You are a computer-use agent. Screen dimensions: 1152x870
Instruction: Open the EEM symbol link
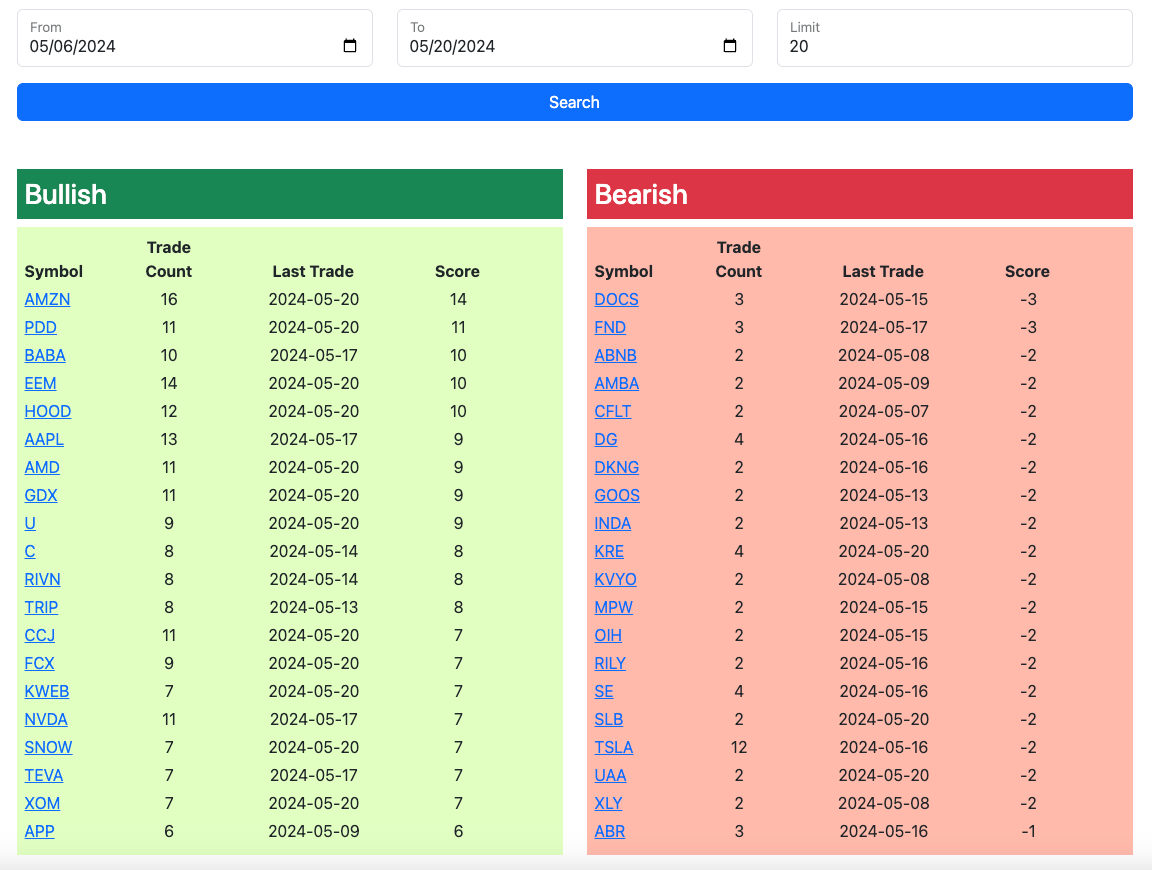tap(40, 384)
